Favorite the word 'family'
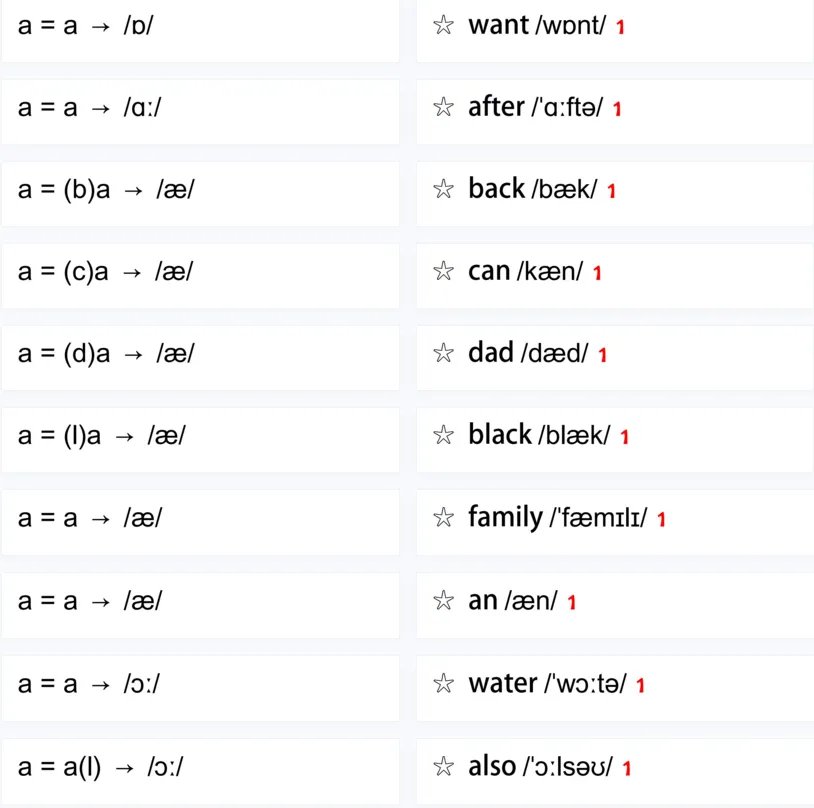This screenshot has height=808, width=814. click(443, 518)
